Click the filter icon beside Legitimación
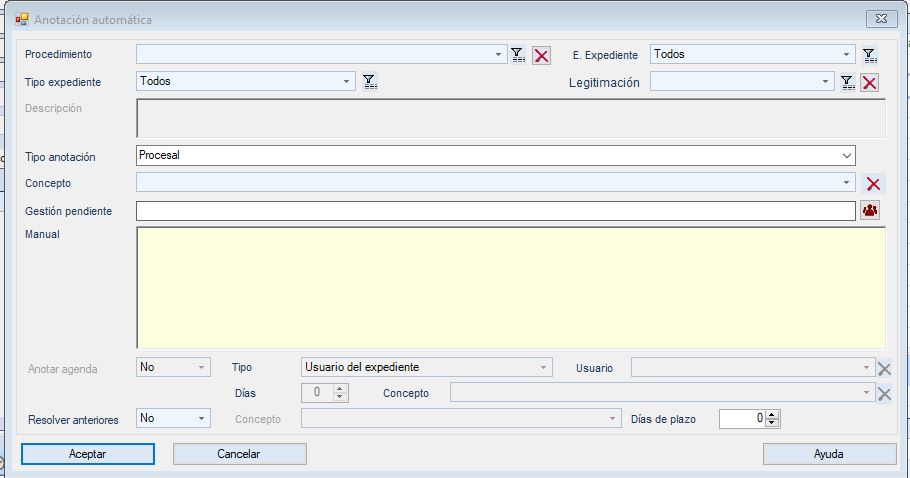Screen dimensions: 910x478 (x=847, y=82)
